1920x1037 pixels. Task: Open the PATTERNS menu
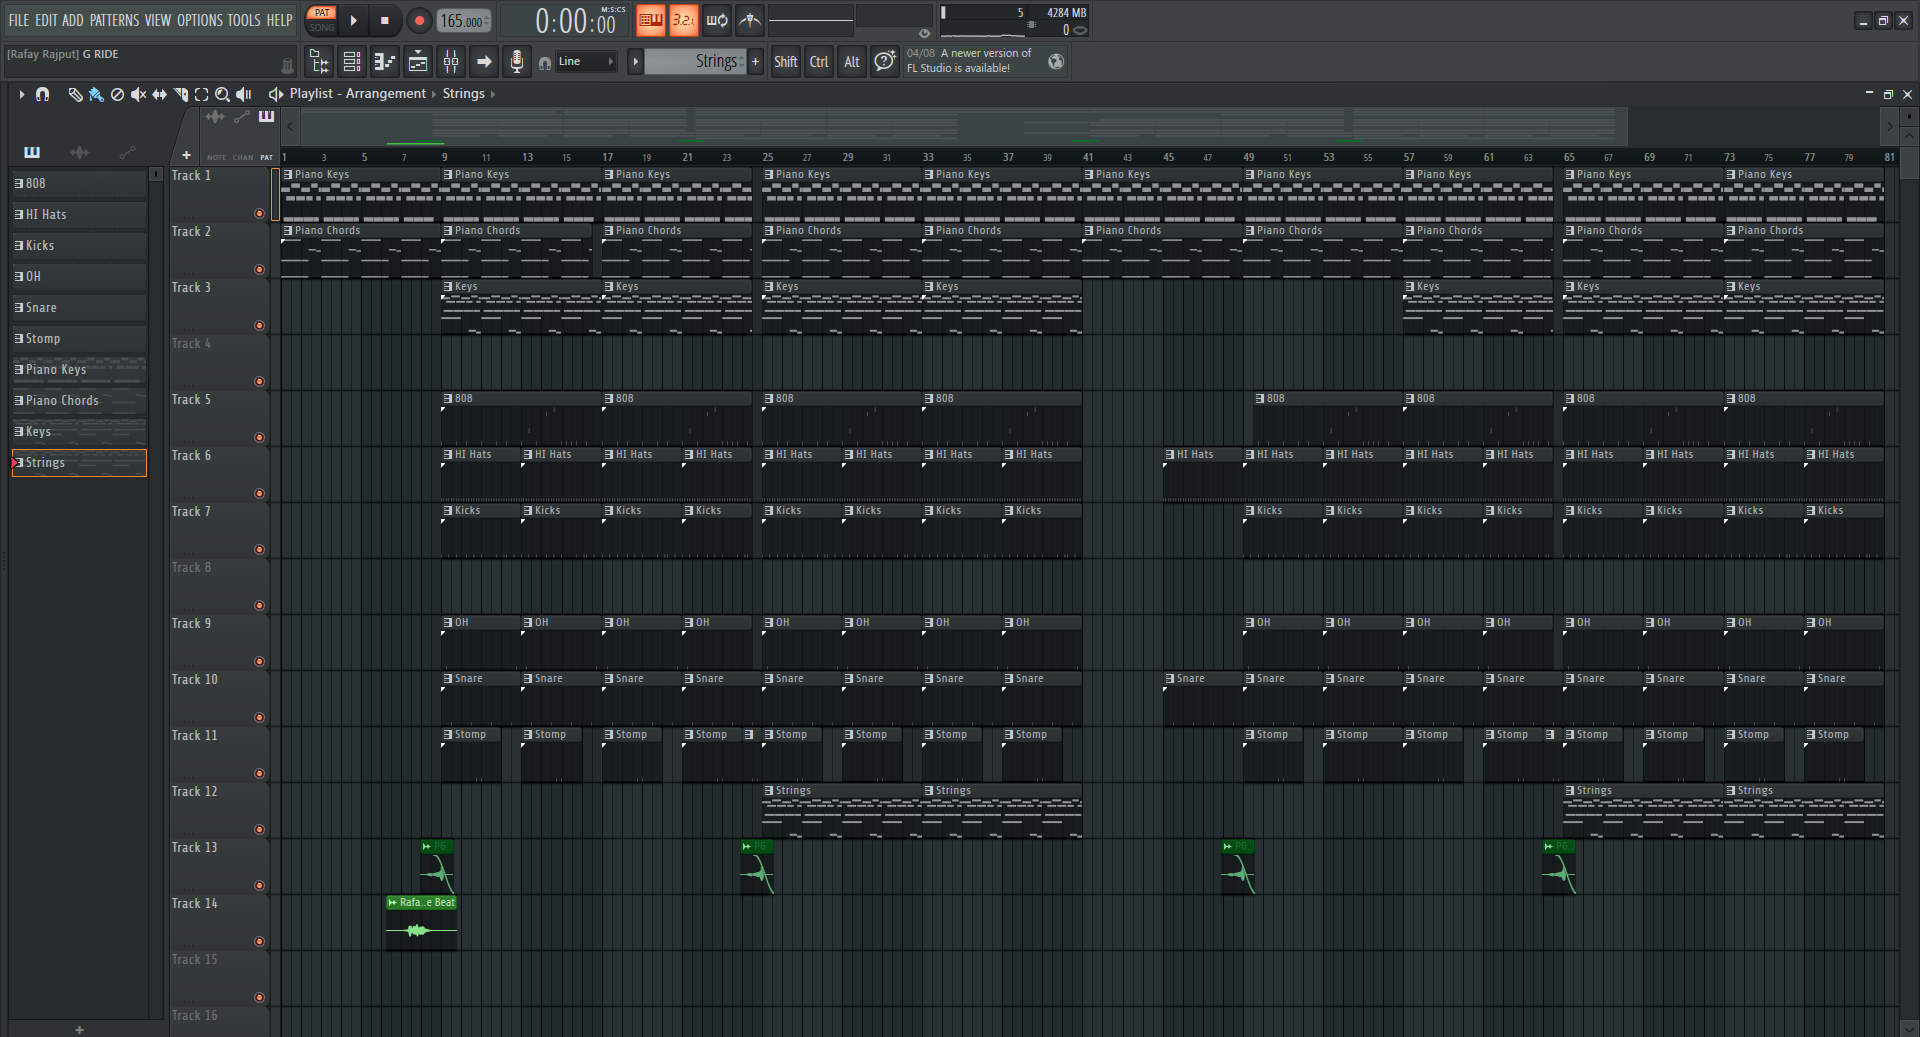pyautogui.click(x=114, y=20)
